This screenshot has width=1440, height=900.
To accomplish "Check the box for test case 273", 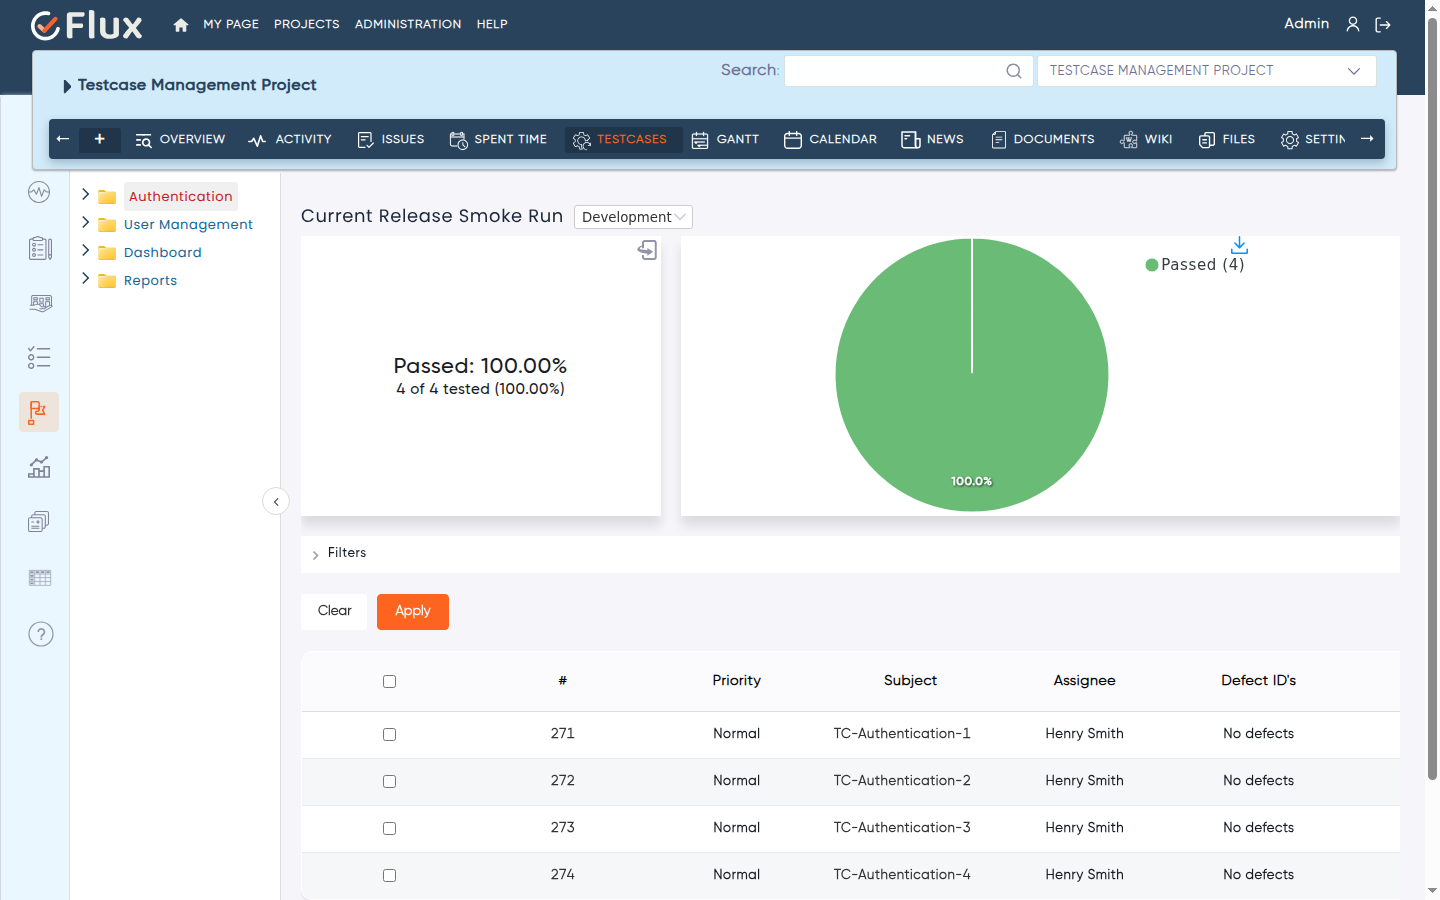I will 389,828.
